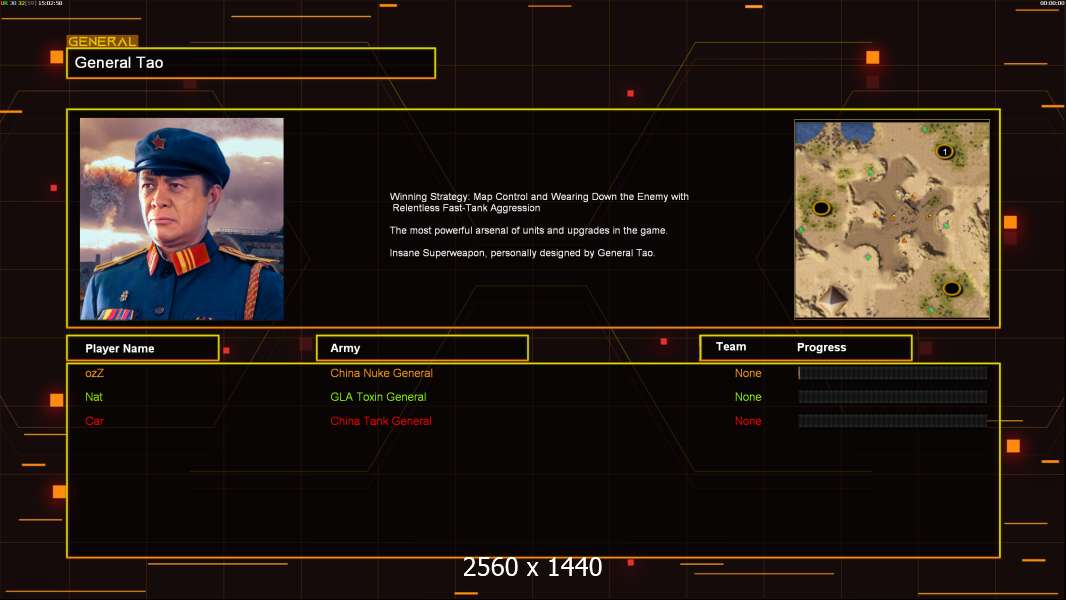Click the GENERAL label tag
1066x600 pixels.
click(x=102, y=41)
